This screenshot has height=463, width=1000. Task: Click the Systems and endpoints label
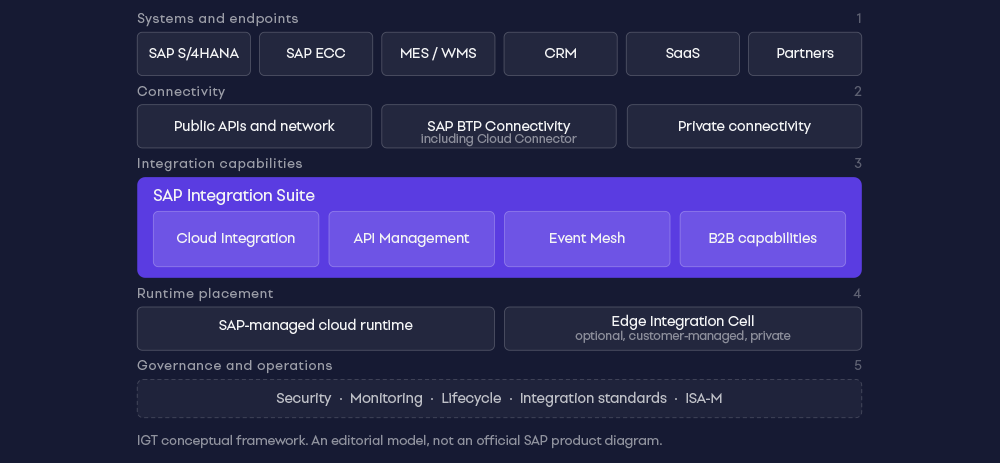(x=217, y=18)
